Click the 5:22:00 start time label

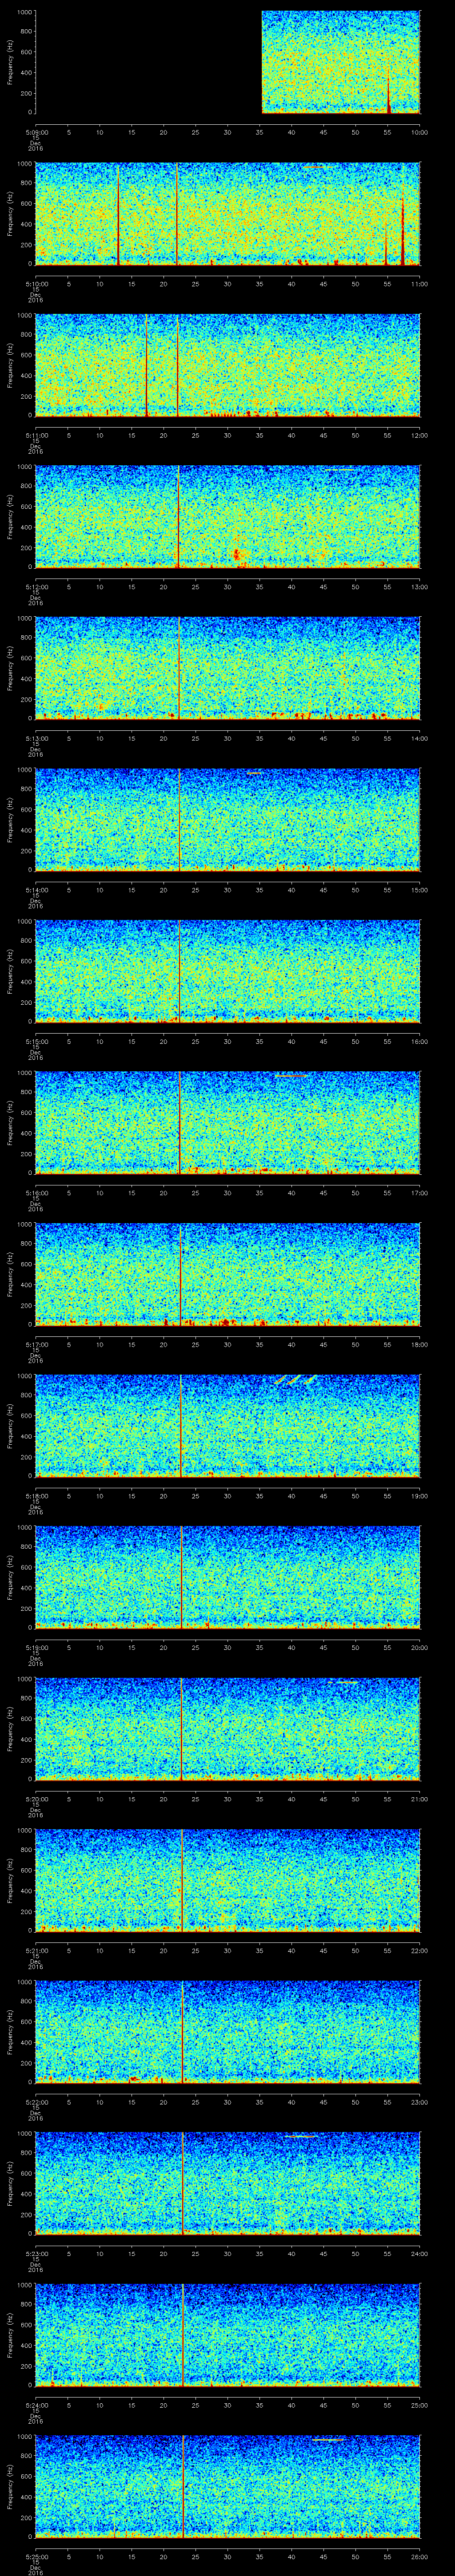(x=36, y=2101)
